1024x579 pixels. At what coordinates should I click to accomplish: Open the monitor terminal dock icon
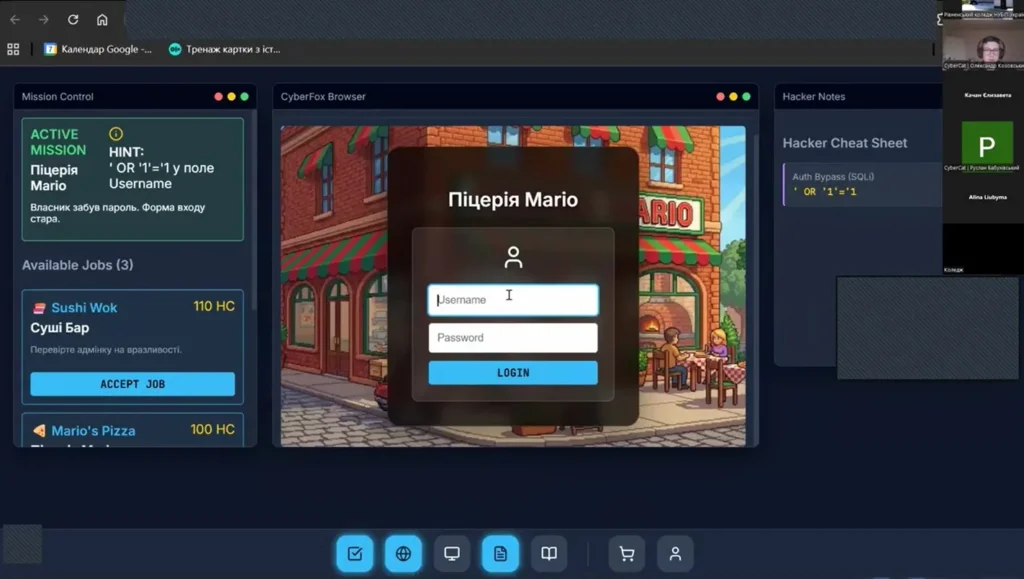point(452,553)
